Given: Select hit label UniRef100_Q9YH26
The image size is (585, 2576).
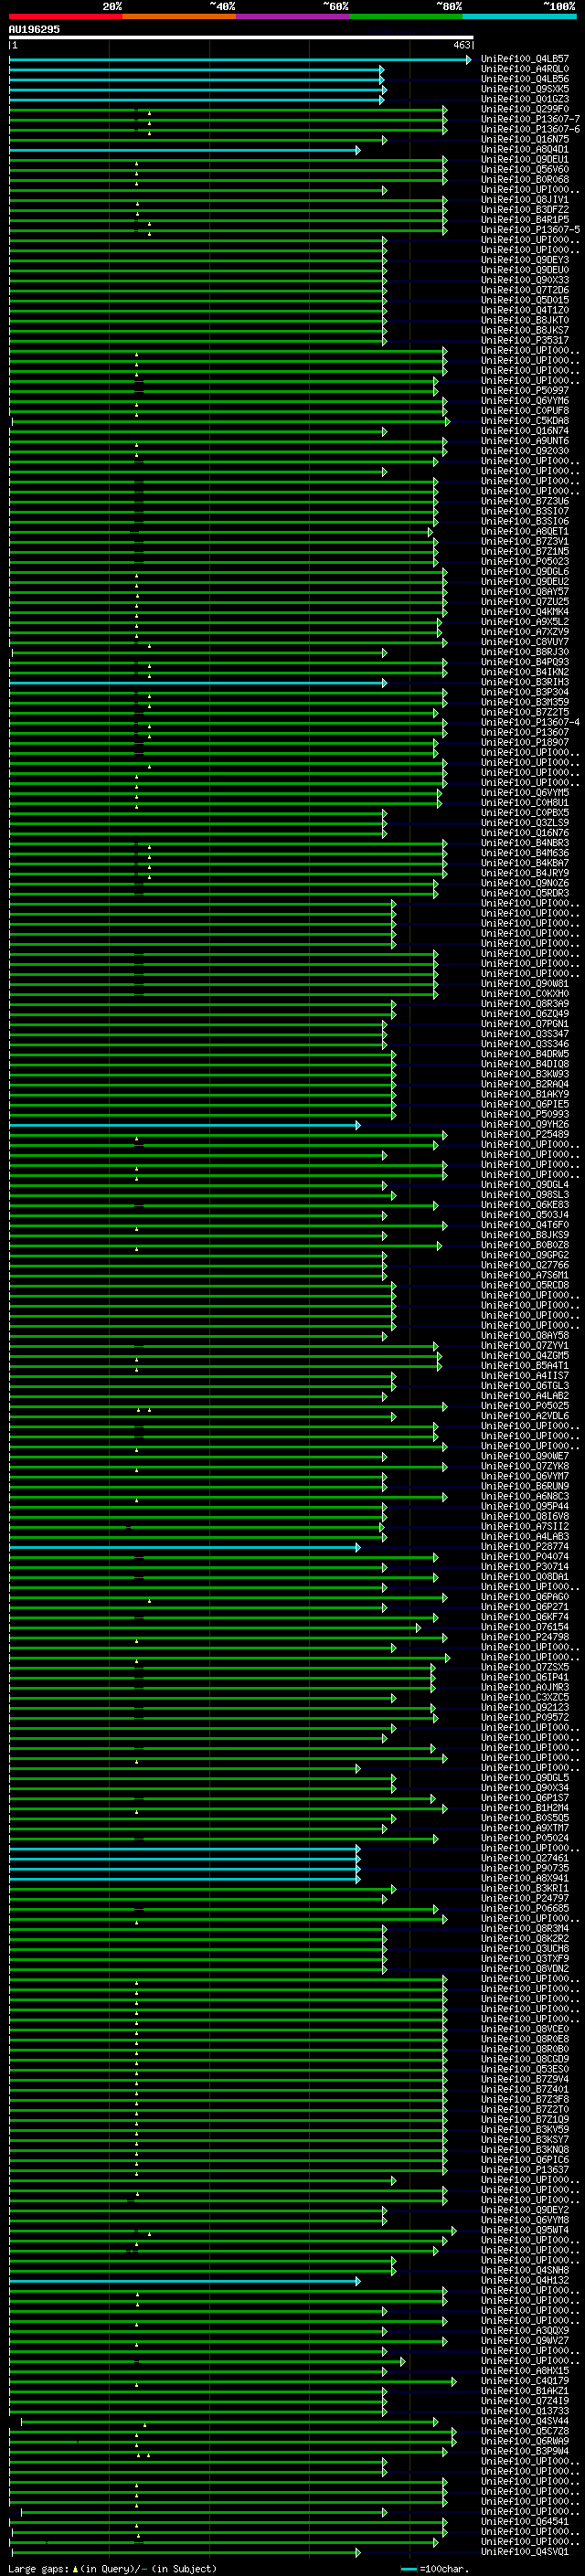Looking at the screenshot, I should [525, 1124].
